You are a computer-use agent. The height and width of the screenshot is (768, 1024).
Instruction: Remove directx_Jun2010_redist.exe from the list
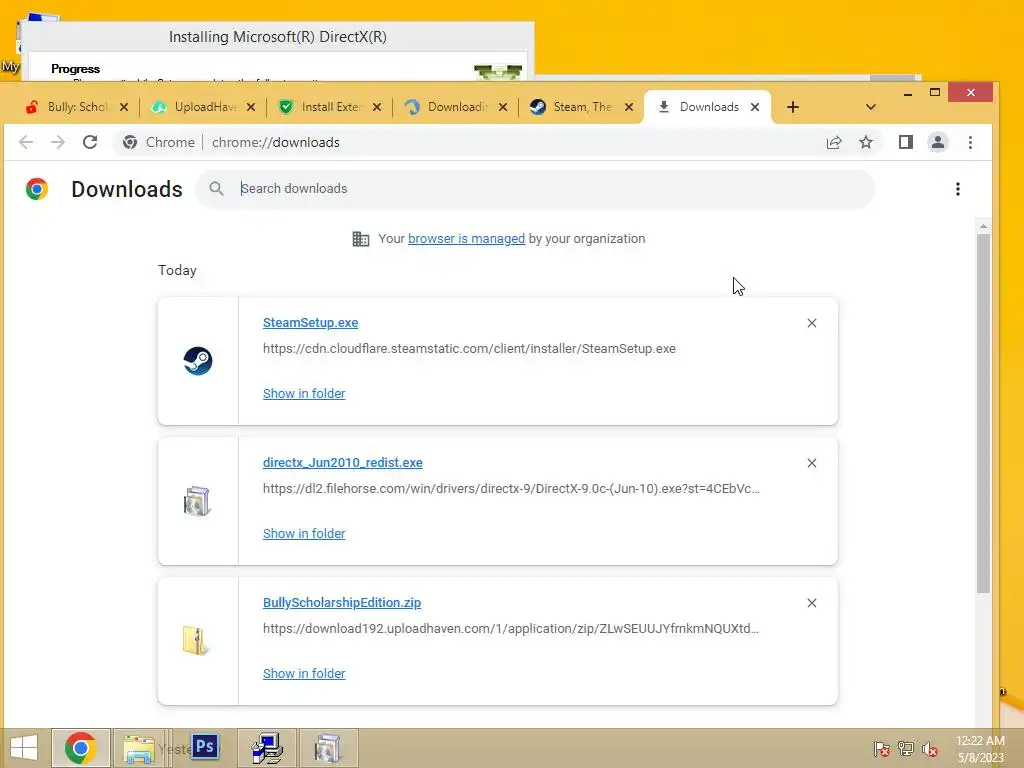tap(812, 463)
